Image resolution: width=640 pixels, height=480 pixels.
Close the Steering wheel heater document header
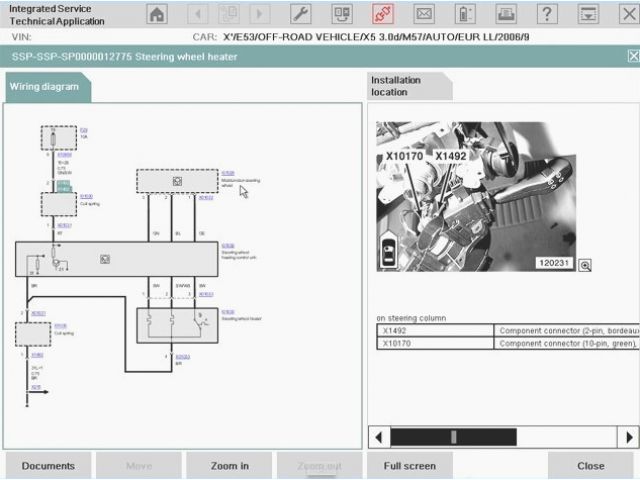click(x=632, y=57)
